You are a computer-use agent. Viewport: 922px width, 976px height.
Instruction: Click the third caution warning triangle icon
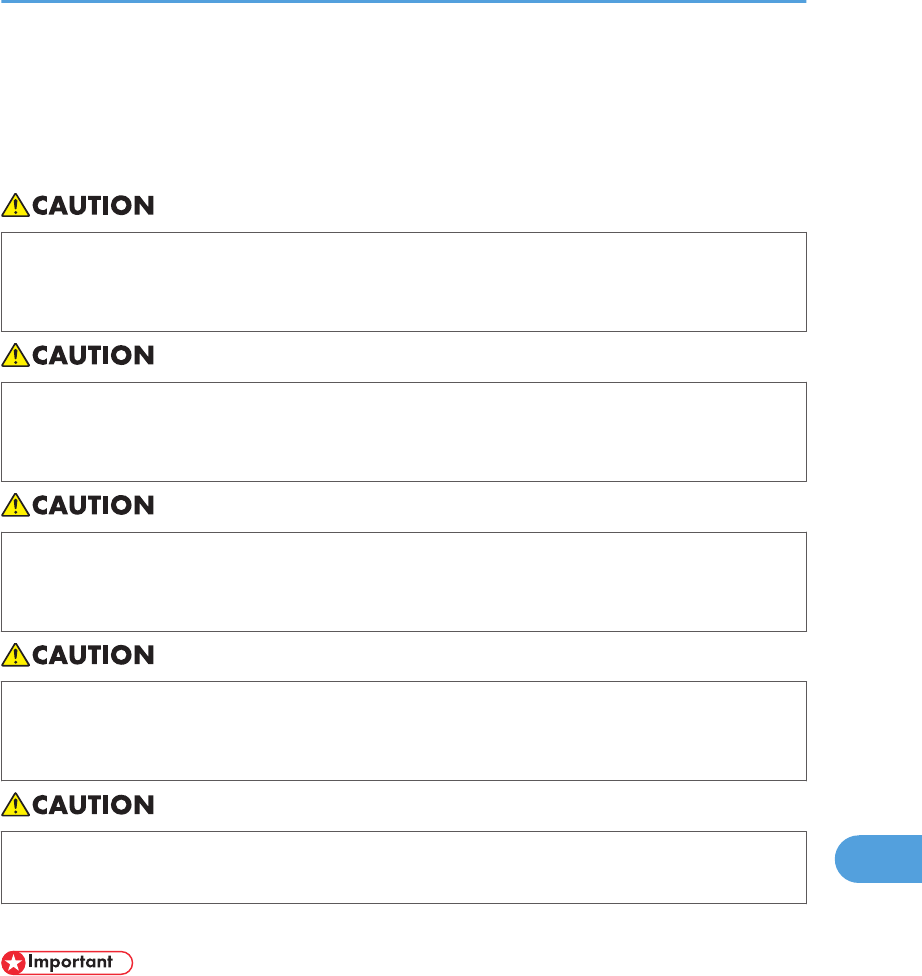[x=15, y=505]
